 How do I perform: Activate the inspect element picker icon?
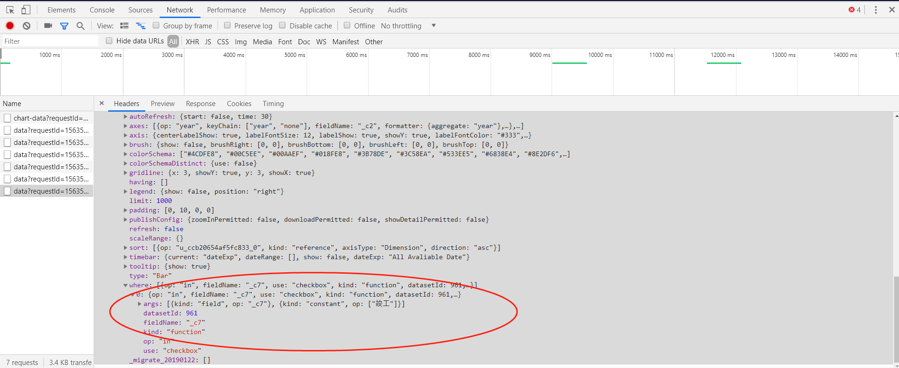pos(10,10)
